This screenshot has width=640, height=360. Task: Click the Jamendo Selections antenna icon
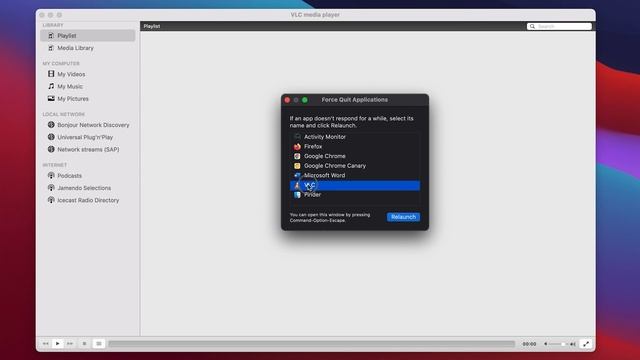click(x=51, y=187)
